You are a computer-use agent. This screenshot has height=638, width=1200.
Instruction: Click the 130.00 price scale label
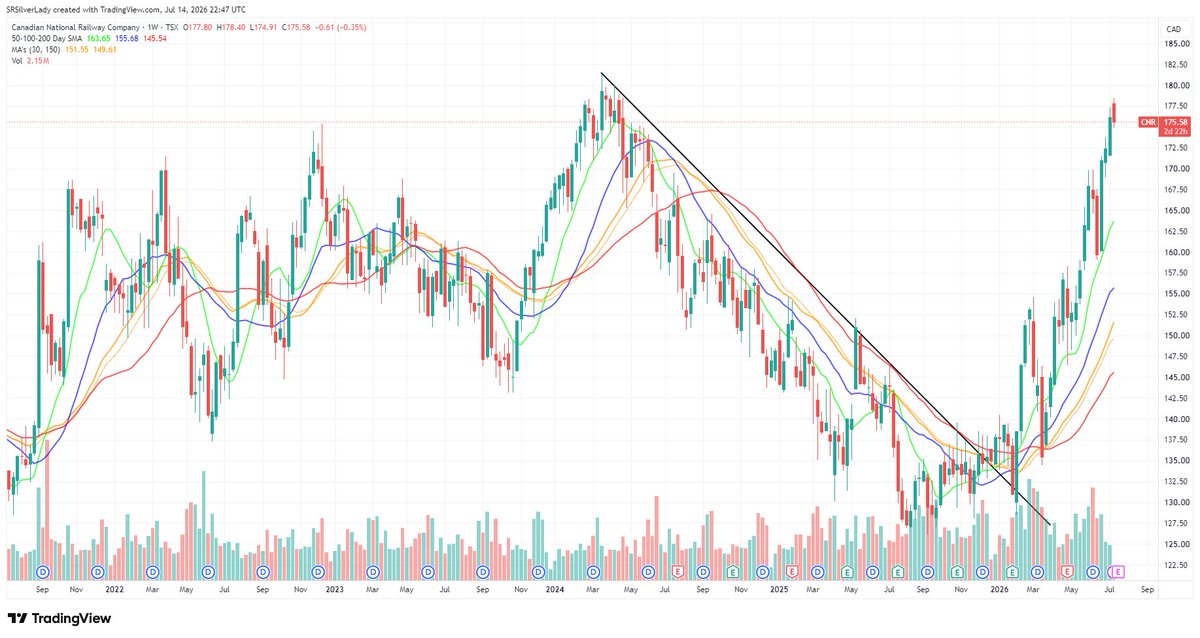[x=1176, y=503]
